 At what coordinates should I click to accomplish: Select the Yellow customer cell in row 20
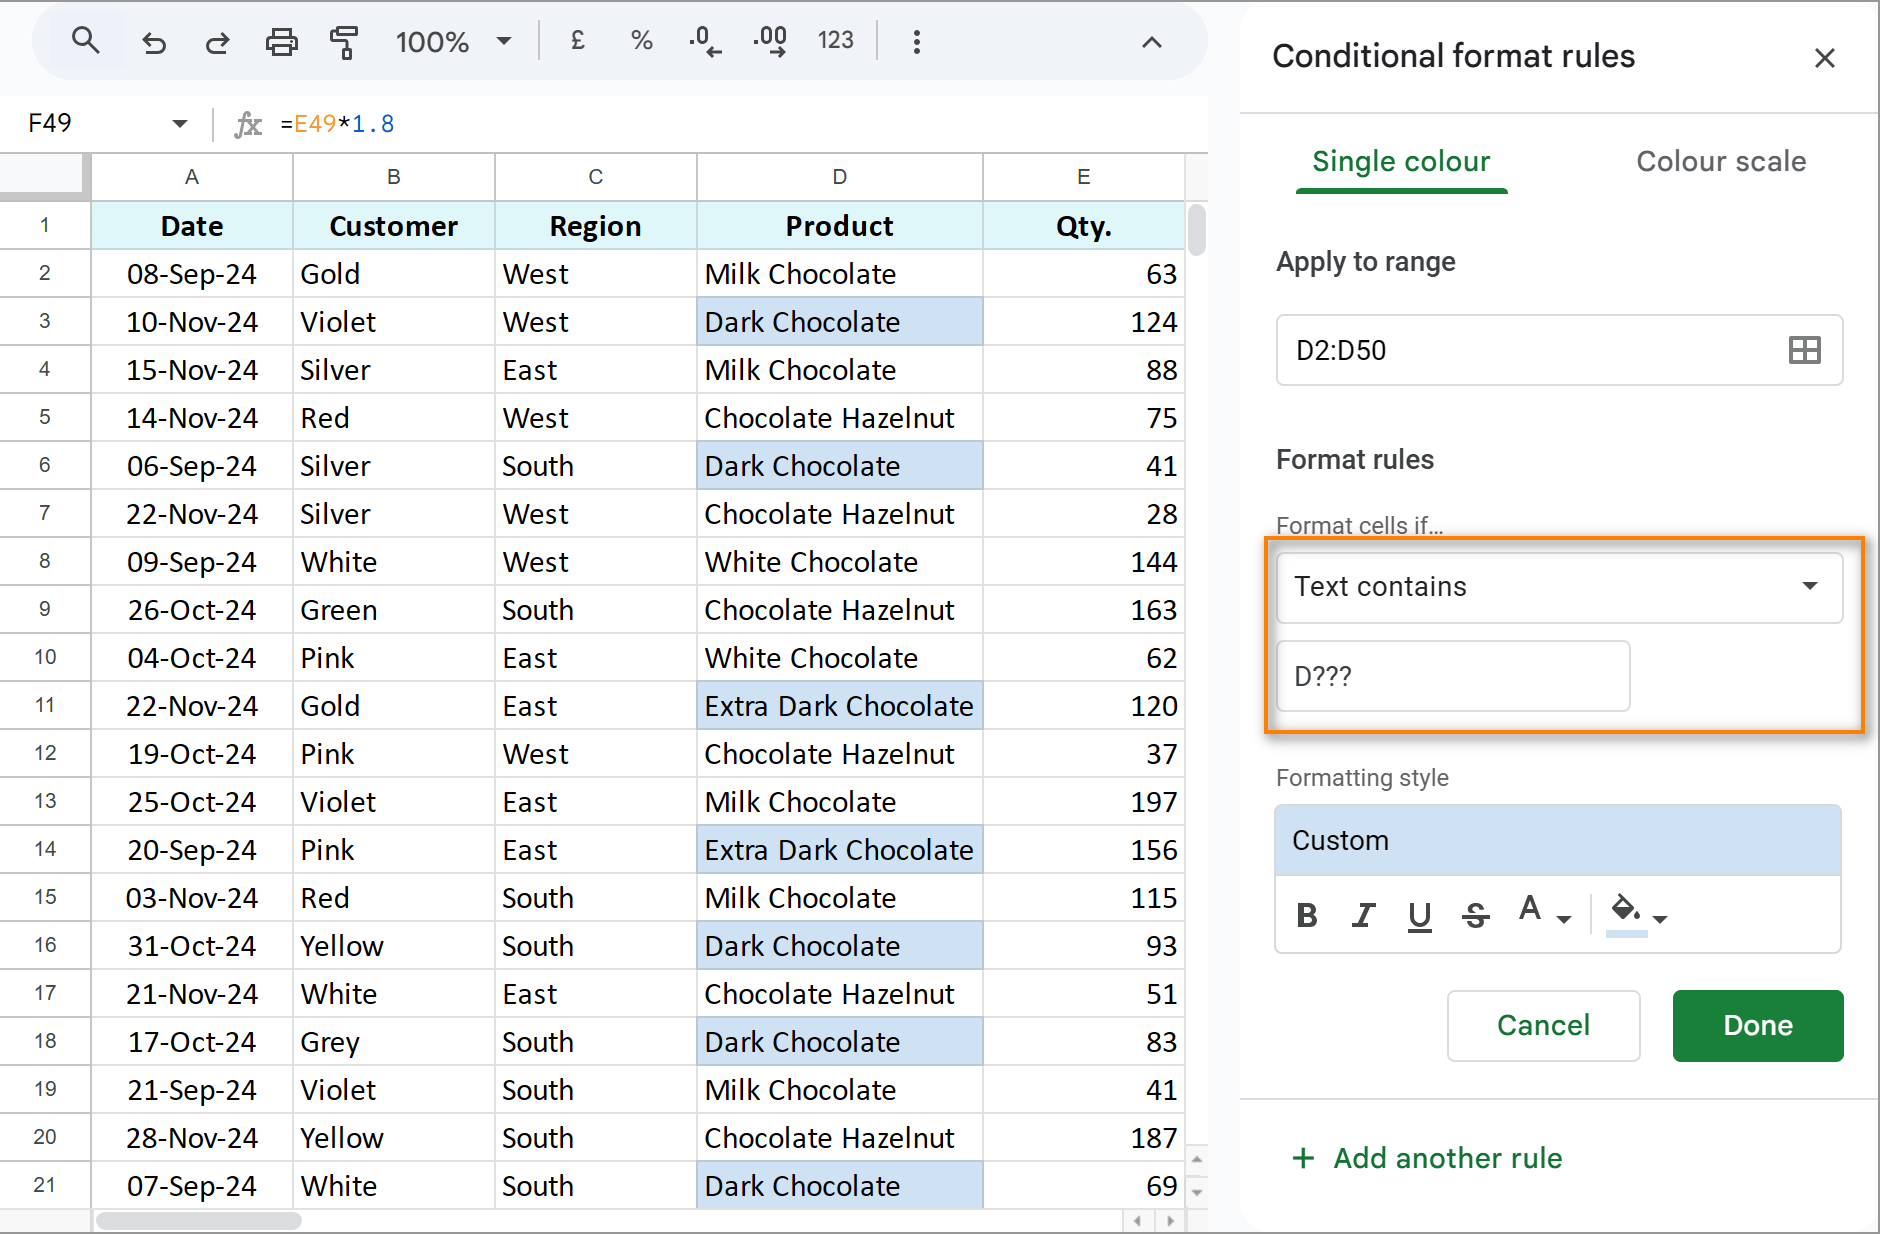click(x=393, y=1138)
